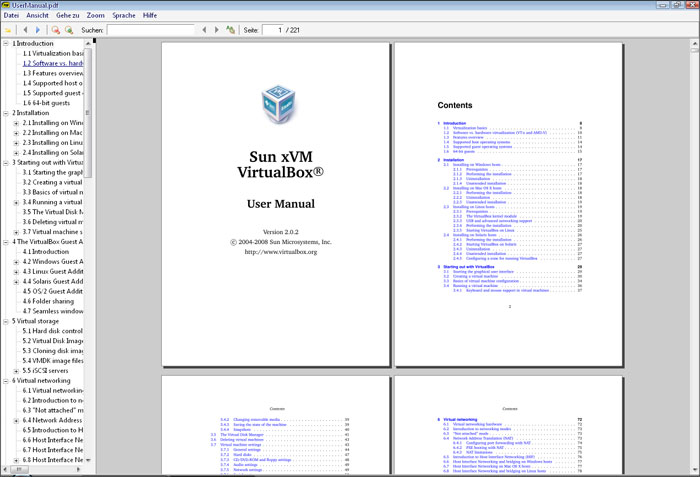
Task: Open the Zoom menu
Action: coord(95,16)
